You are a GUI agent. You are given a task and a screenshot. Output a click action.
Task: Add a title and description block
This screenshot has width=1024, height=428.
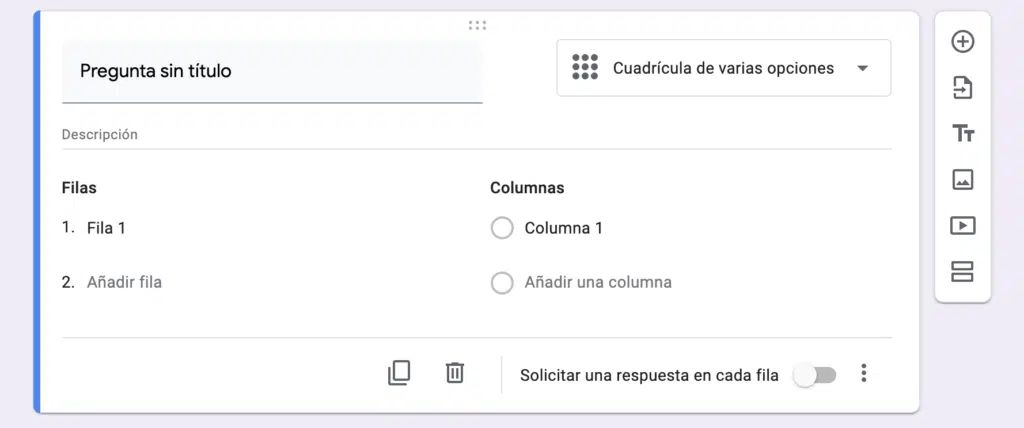(962, 134)
